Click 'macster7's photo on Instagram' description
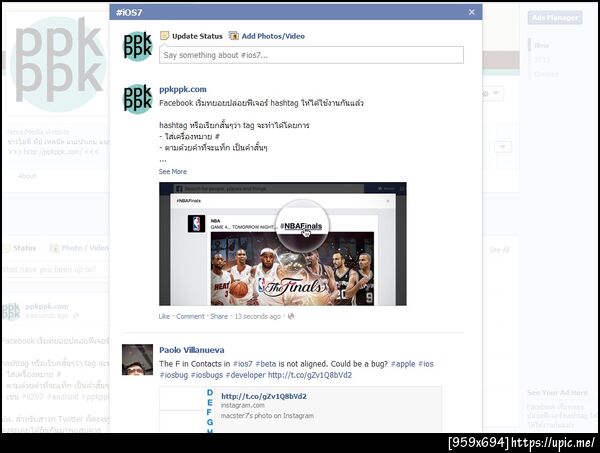Screen dimensions: 600x453 pos(267,416)
